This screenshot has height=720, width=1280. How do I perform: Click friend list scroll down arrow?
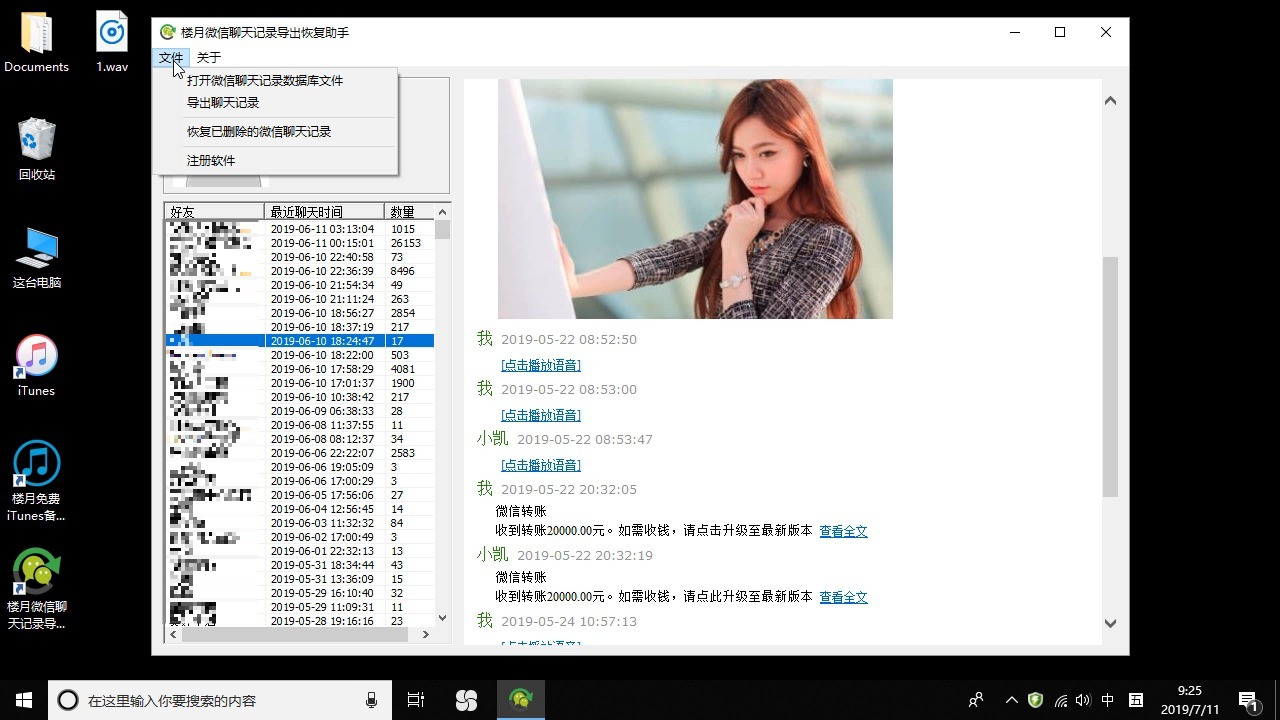443,618
